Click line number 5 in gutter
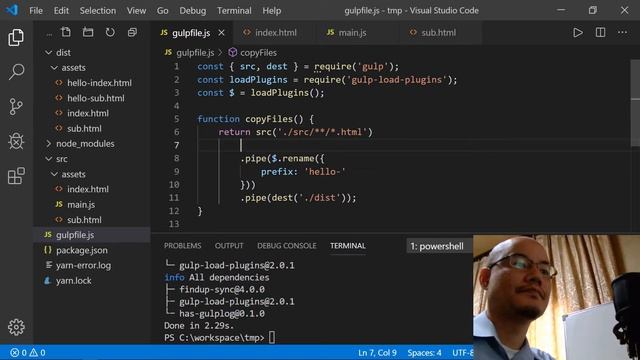 click(176, 119)
